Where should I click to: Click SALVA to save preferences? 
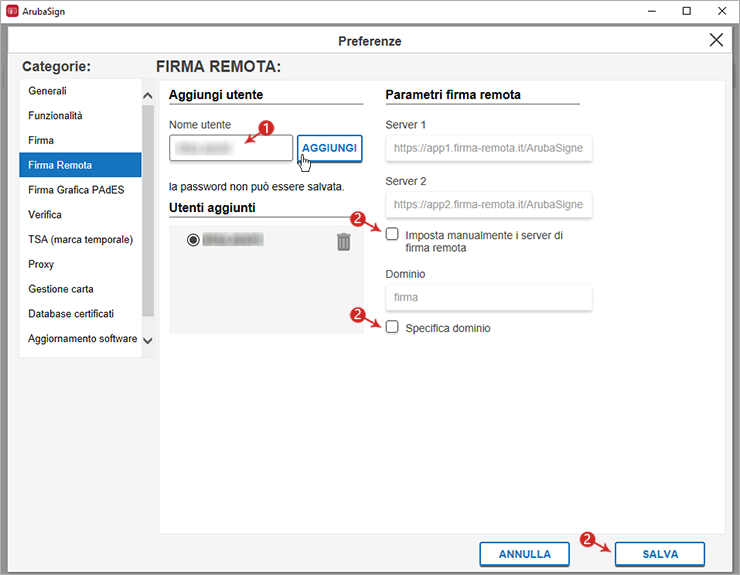tap(660, 554)
